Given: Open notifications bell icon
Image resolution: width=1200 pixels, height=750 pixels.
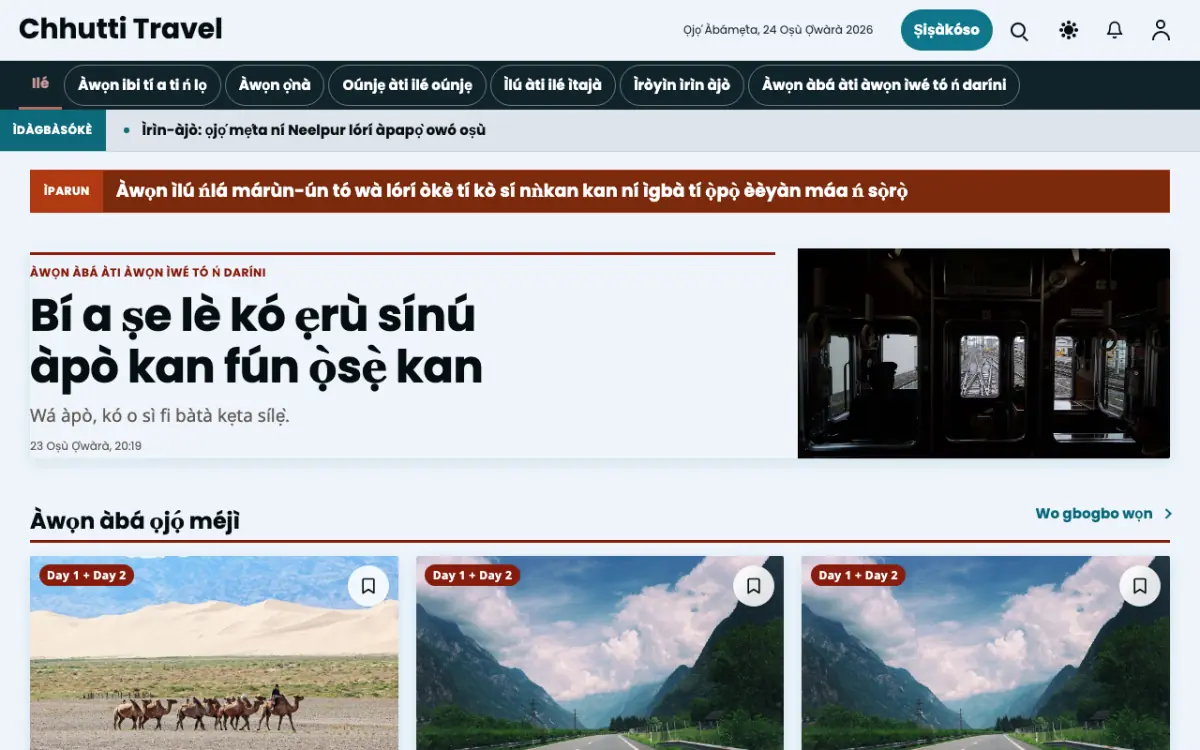Looking at the screenshot, I should tap(1114, 31).
